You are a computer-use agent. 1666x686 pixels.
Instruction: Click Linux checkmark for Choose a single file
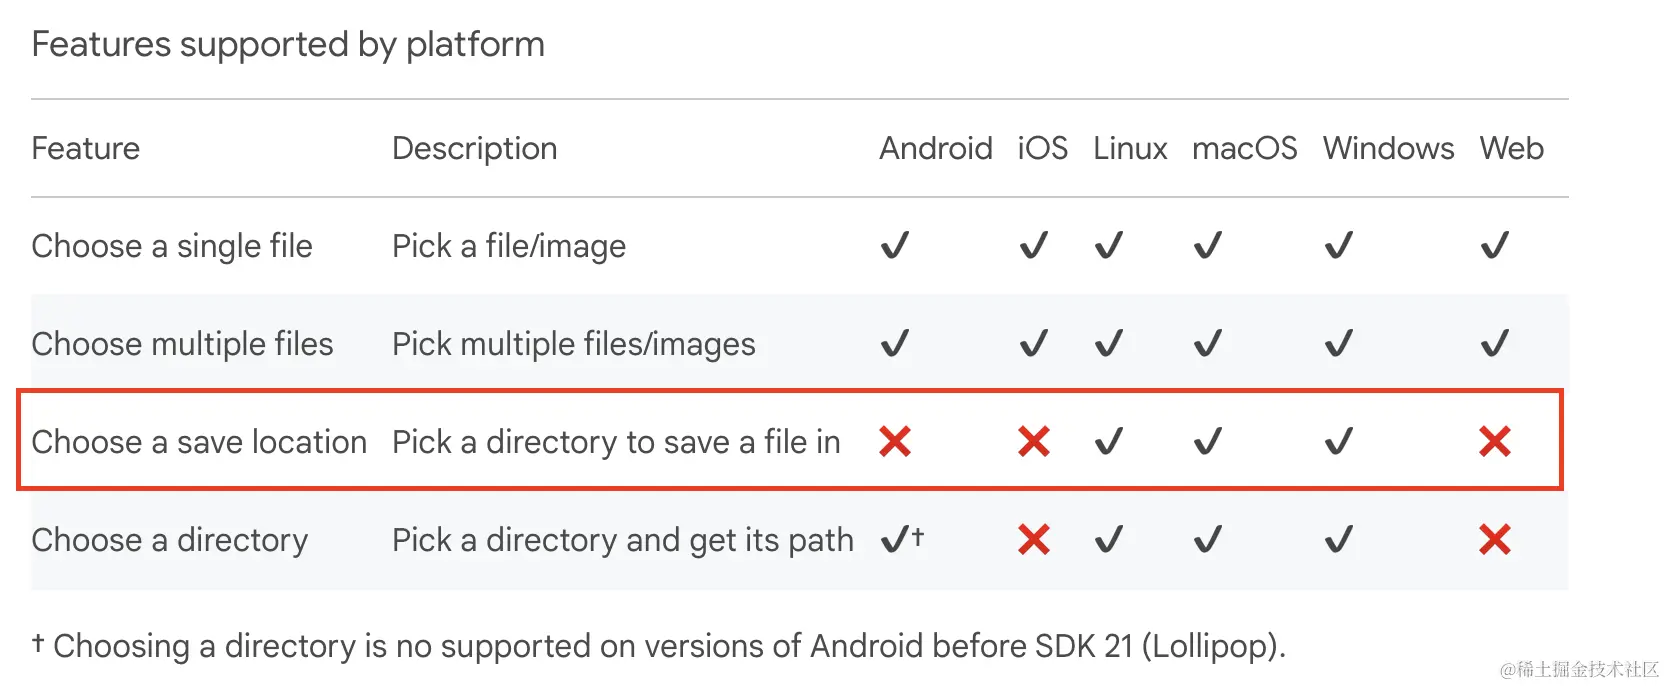coord(1109,245)
